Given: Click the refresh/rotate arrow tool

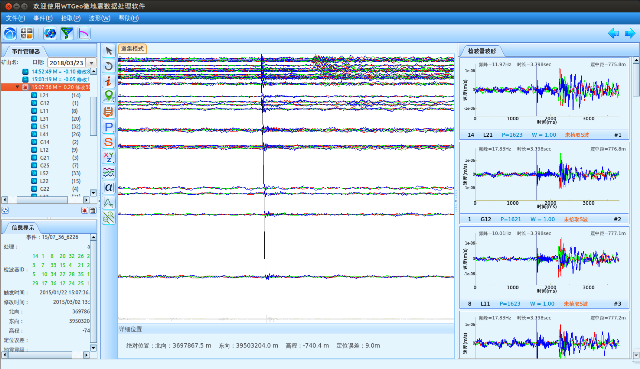Looking at the screenshot, I should point(109,66).
